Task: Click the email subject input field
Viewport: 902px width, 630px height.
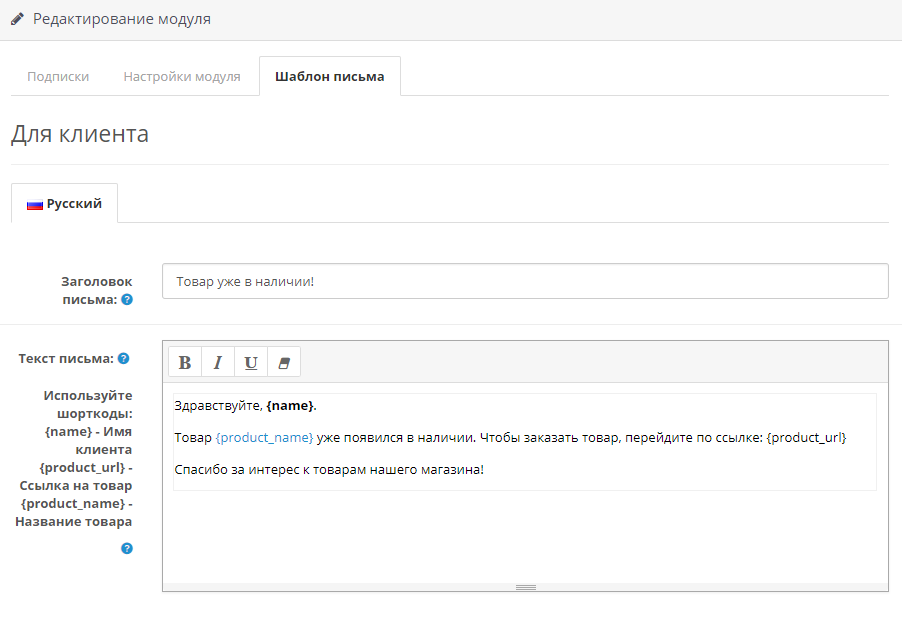Action: (x=525, y=281)
